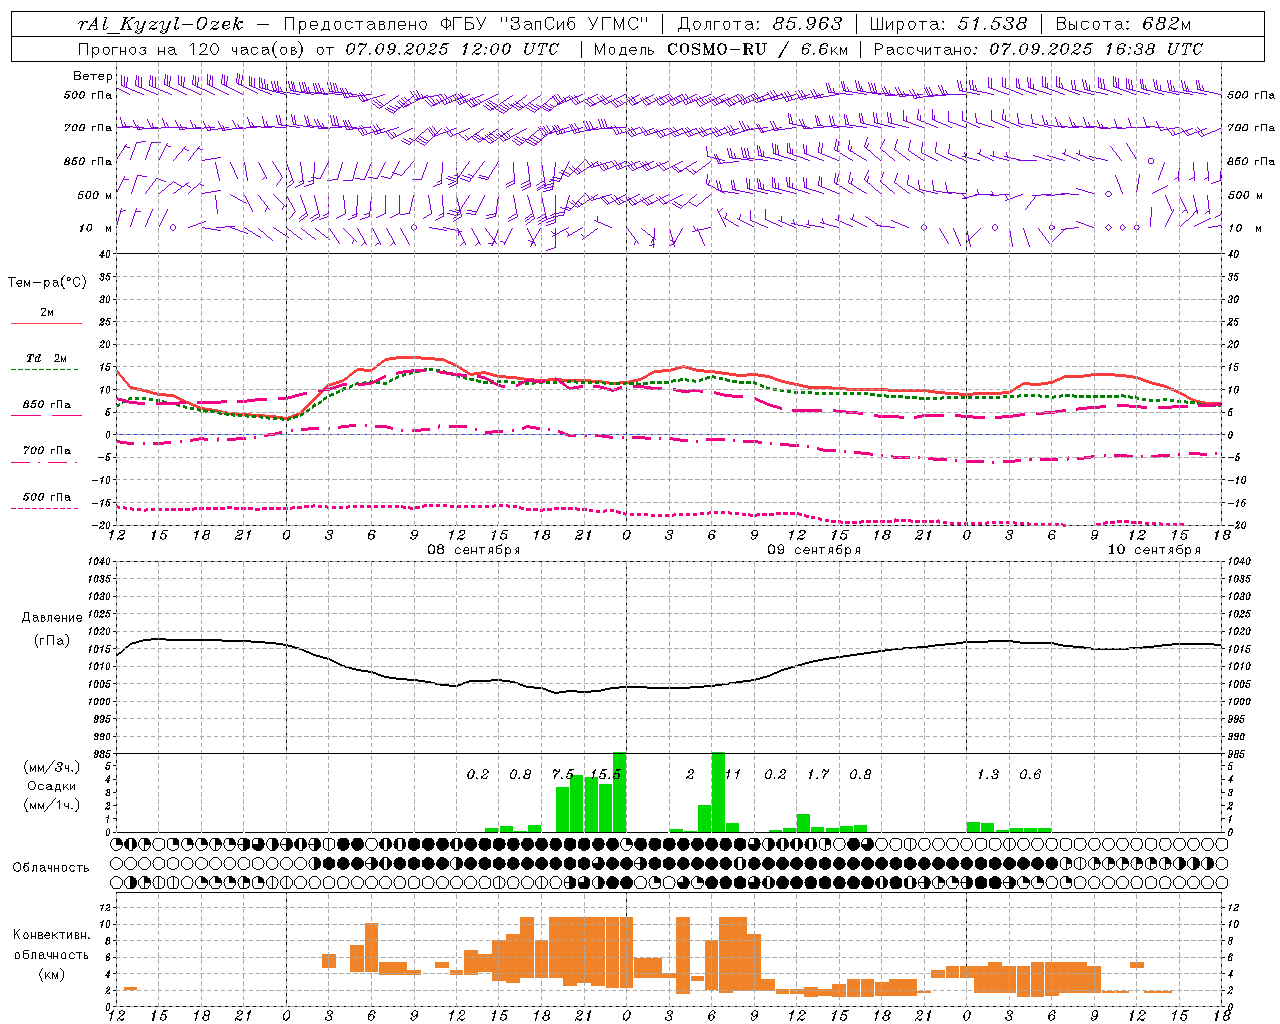
Task: Click the Рассчитано: 07.09.2025 16:38 UTC timestamp
Action: coord(1038,49)
